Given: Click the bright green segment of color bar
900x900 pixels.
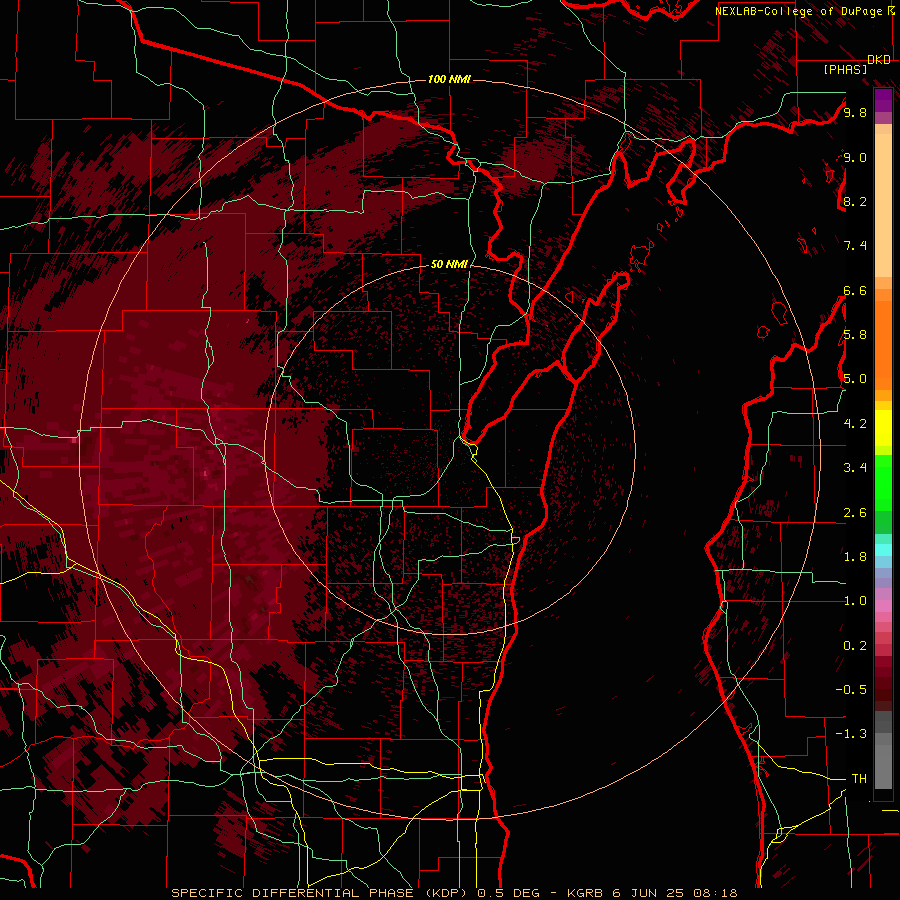Looking at the screenshot, I should tap(883, 481).
